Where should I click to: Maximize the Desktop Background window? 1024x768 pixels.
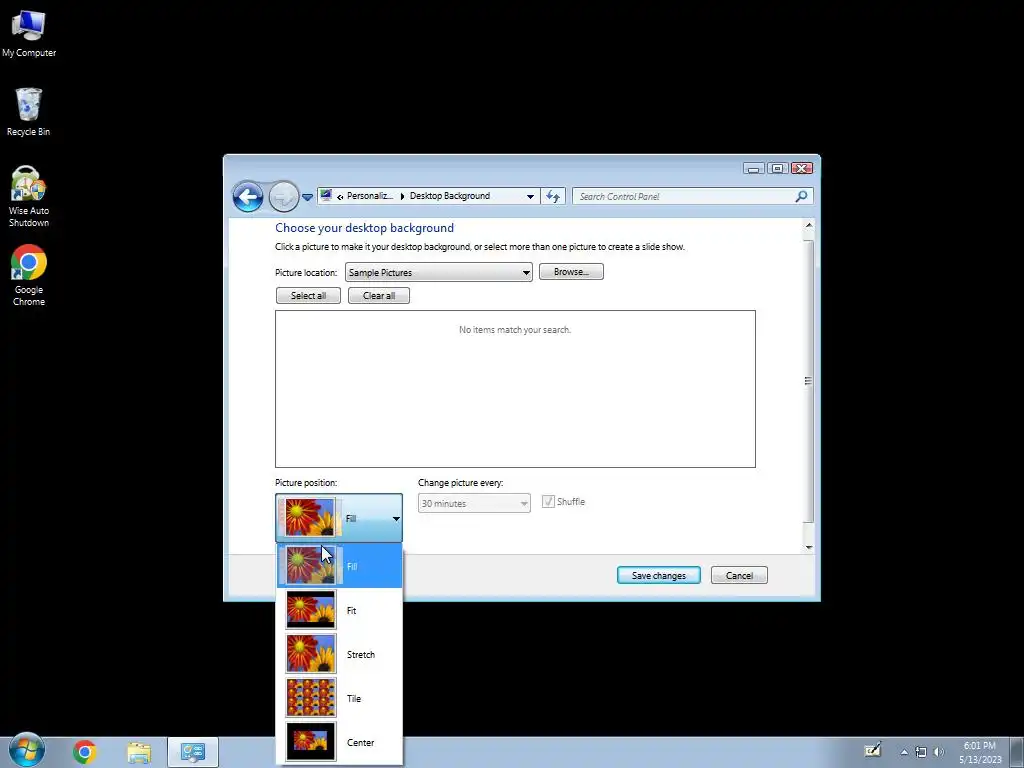tap(777, 168)
